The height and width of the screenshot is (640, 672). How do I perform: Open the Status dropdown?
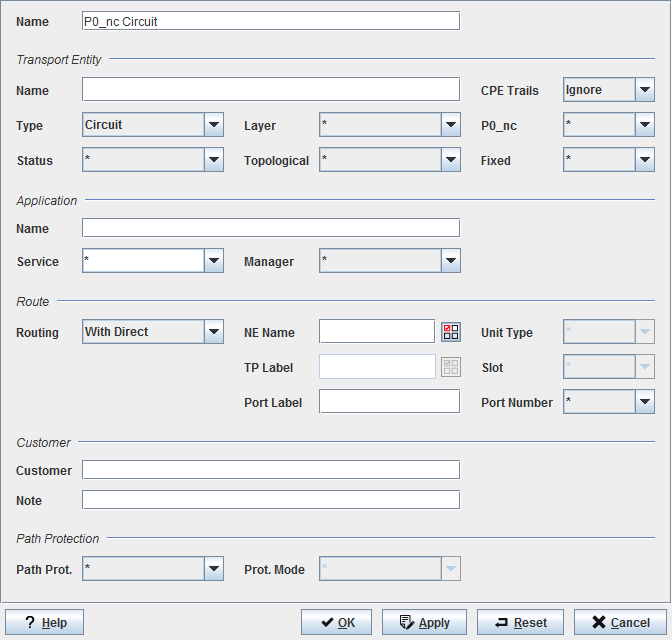(152, 160)
